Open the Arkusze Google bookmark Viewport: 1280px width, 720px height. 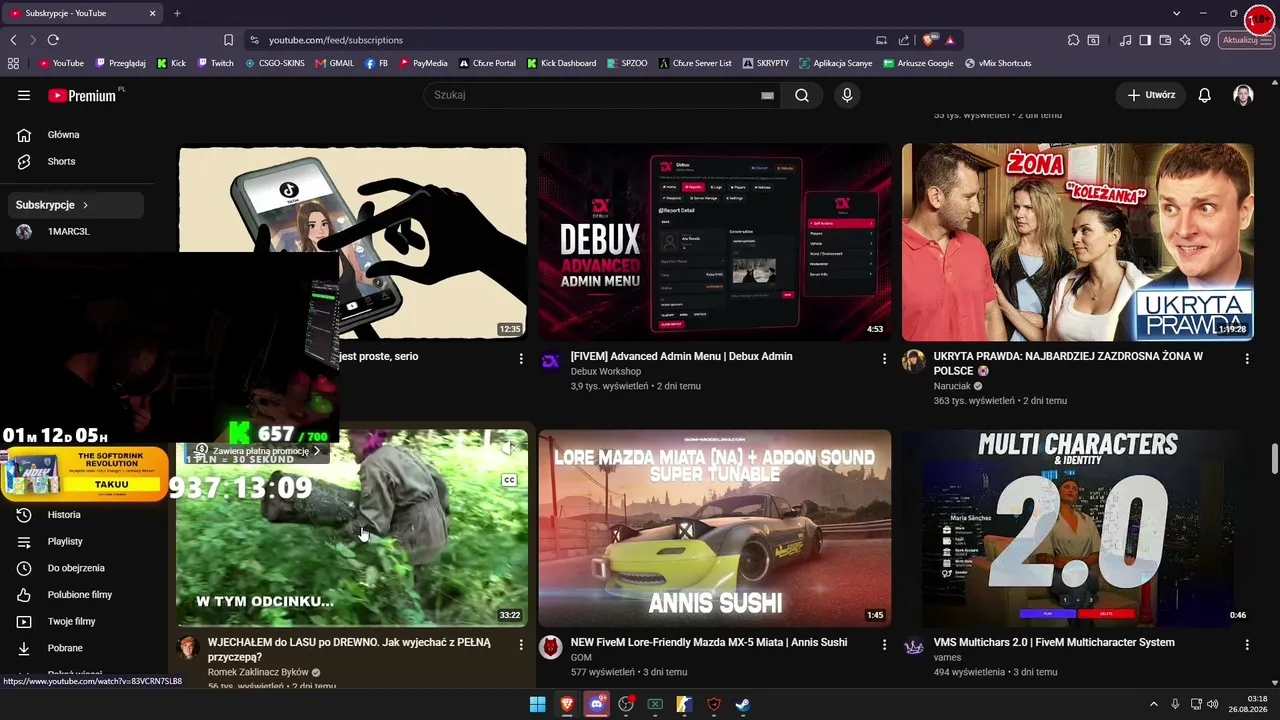click(919, 63)
